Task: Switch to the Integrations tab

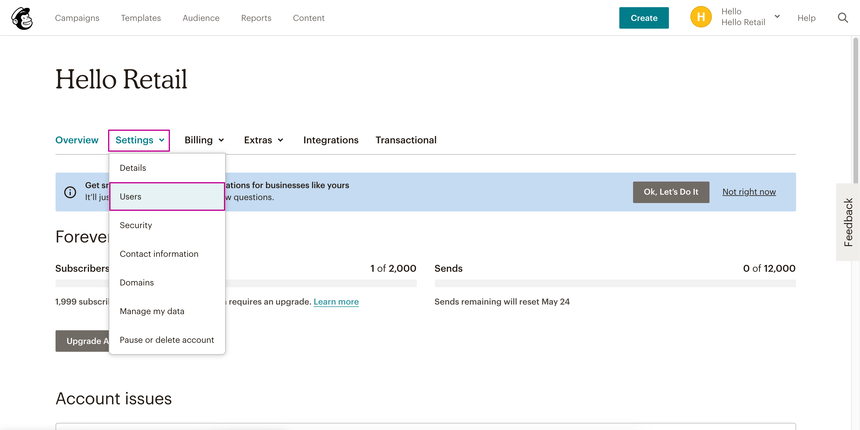Action: (x=331, y=140)
